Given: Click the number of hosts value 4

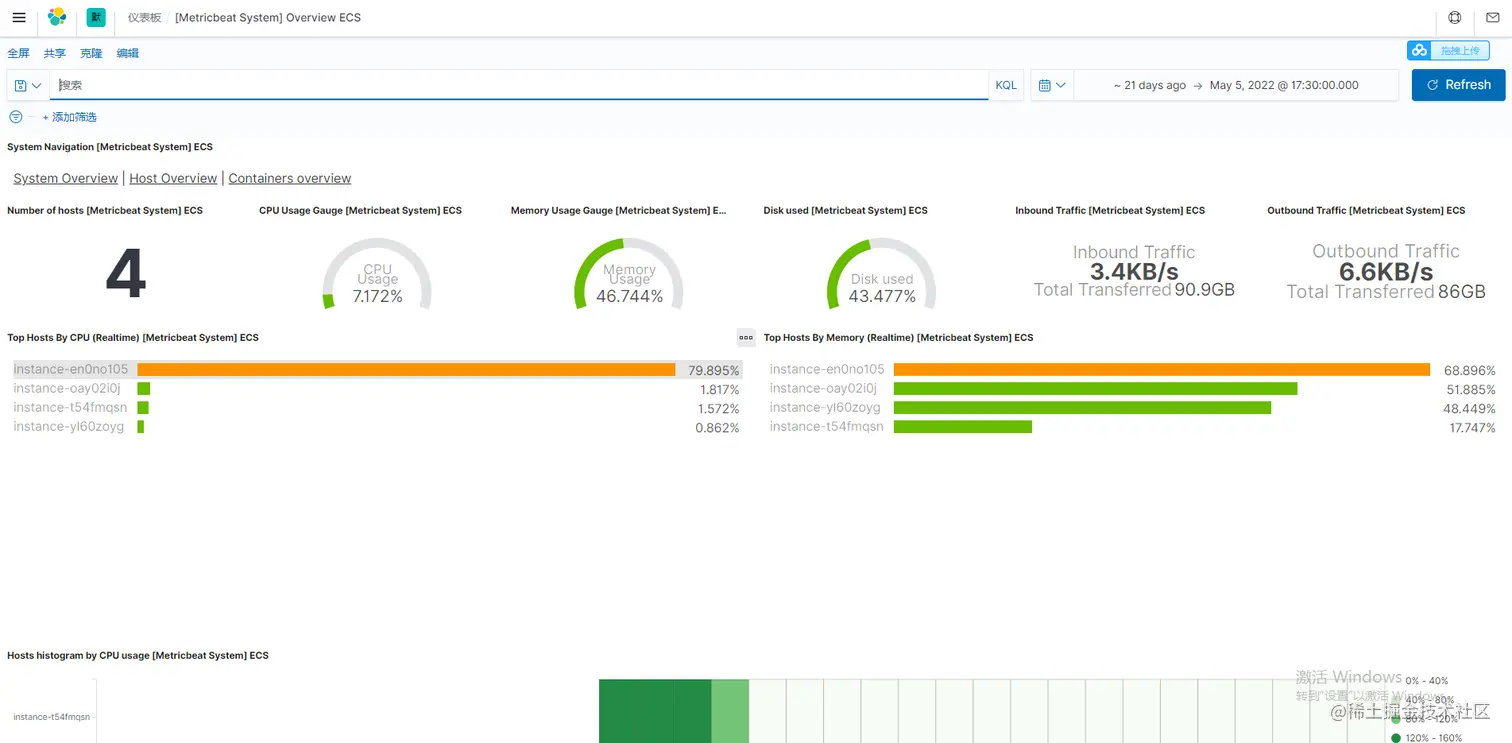Looking at the screenshot, I should click(x=126, y=274).
